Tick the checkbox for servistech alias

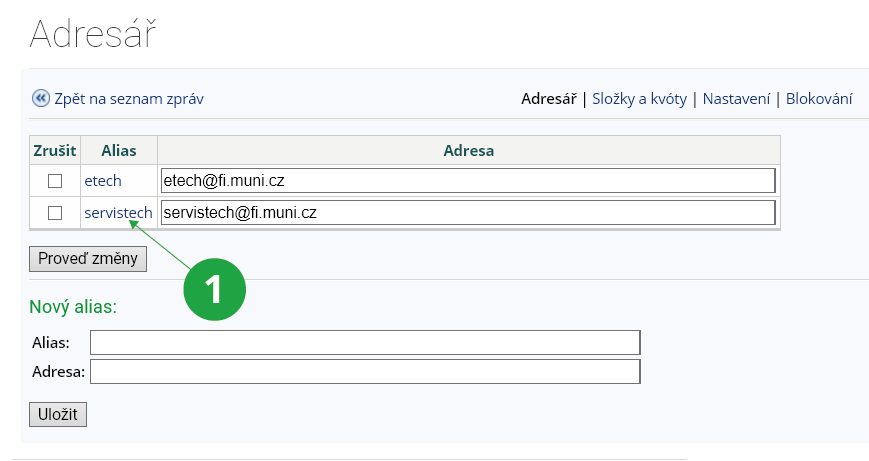55,213
